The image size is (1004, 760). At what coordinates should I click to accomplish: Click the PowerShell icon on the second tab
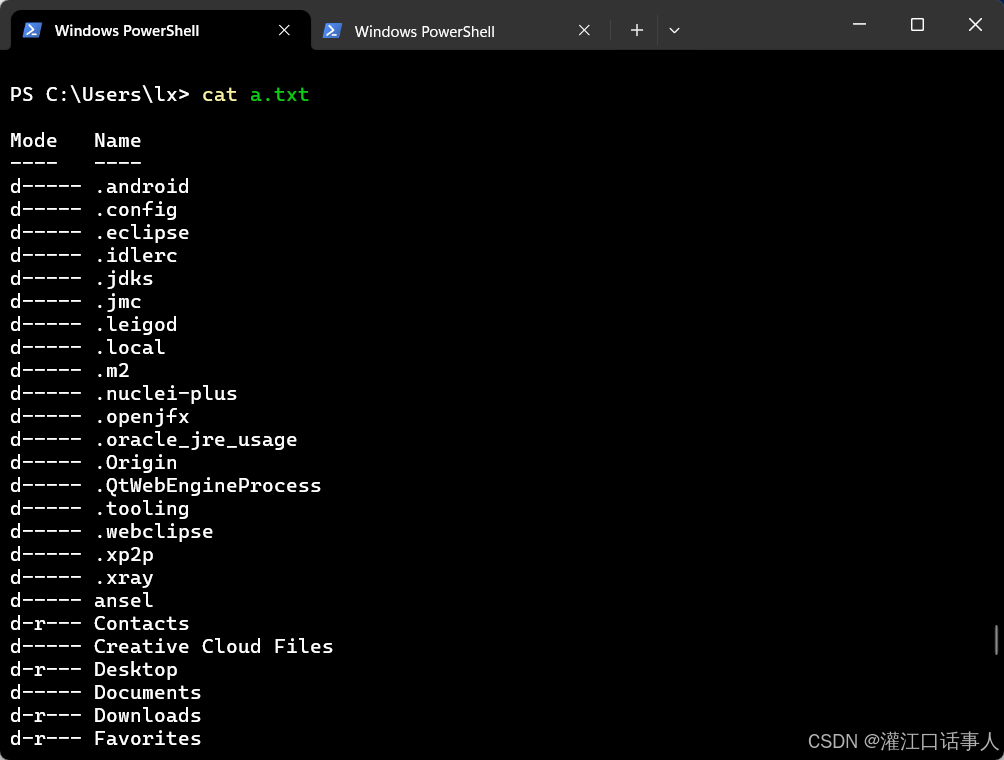point(332,31)
